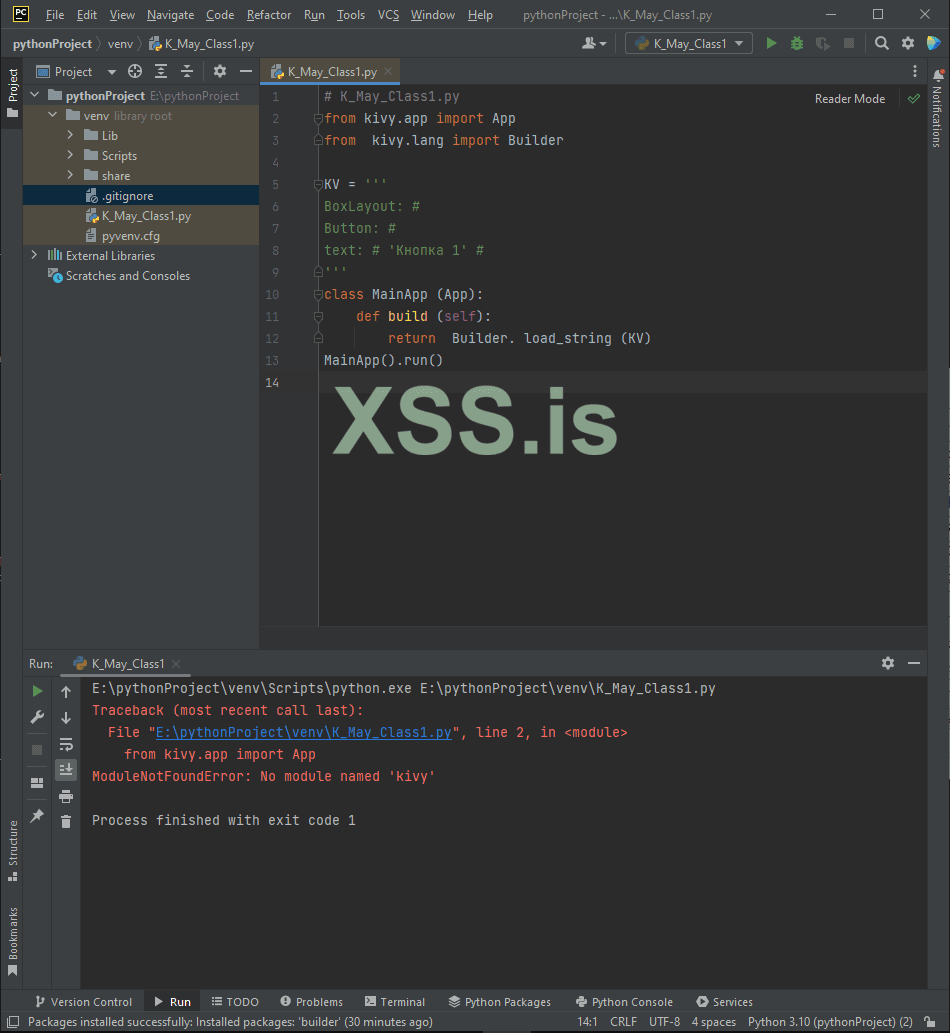950x1033 pixels.
Task: Move down the stack trace arrow
Action: pos(66,717)
